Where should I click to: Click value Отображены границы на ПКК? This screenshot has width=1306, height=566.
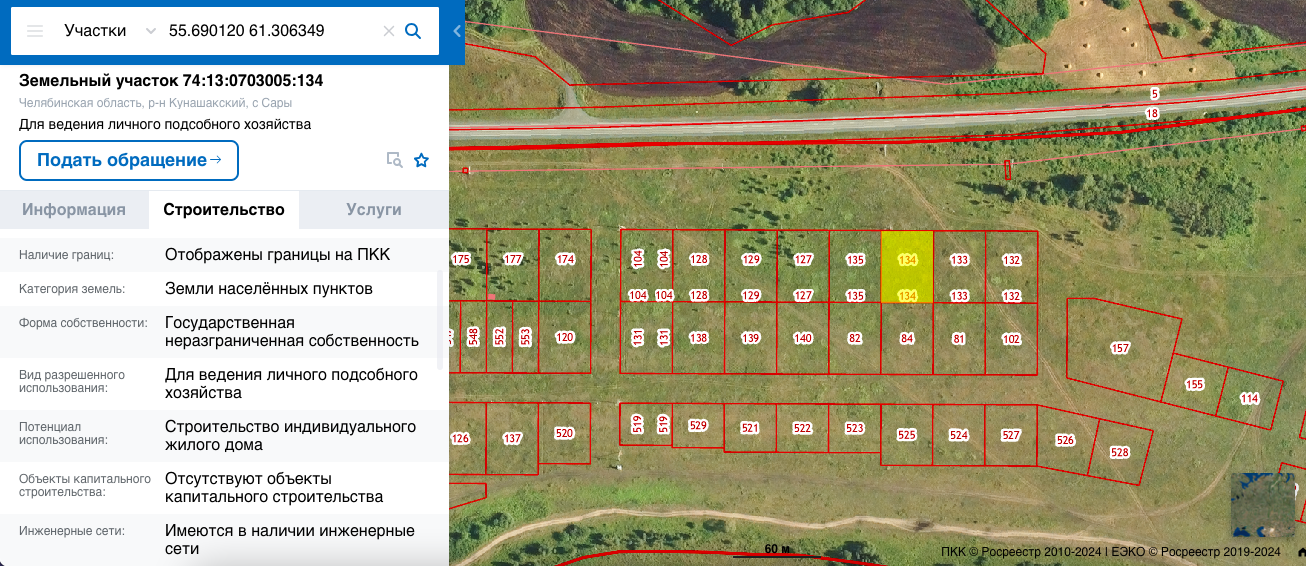tap(277, 255)
